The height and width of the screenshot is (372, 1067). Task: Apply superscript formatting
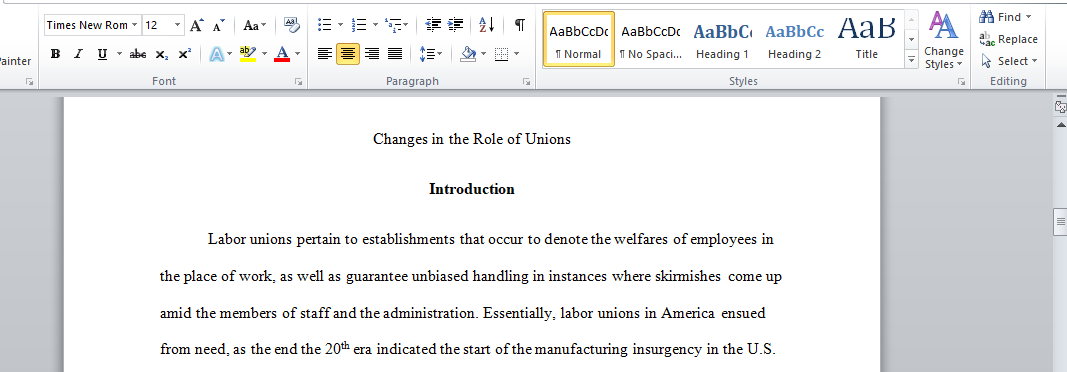(184, 54)
